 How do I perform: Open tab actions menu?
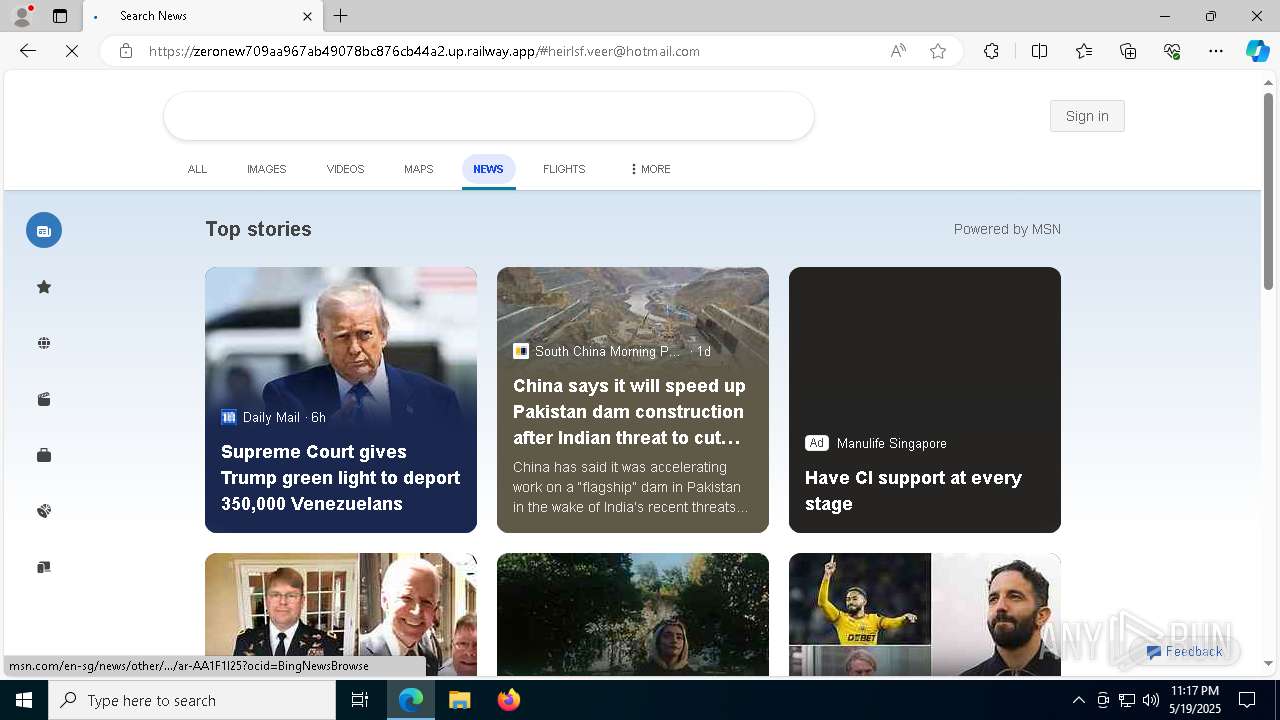pos(60,16)
